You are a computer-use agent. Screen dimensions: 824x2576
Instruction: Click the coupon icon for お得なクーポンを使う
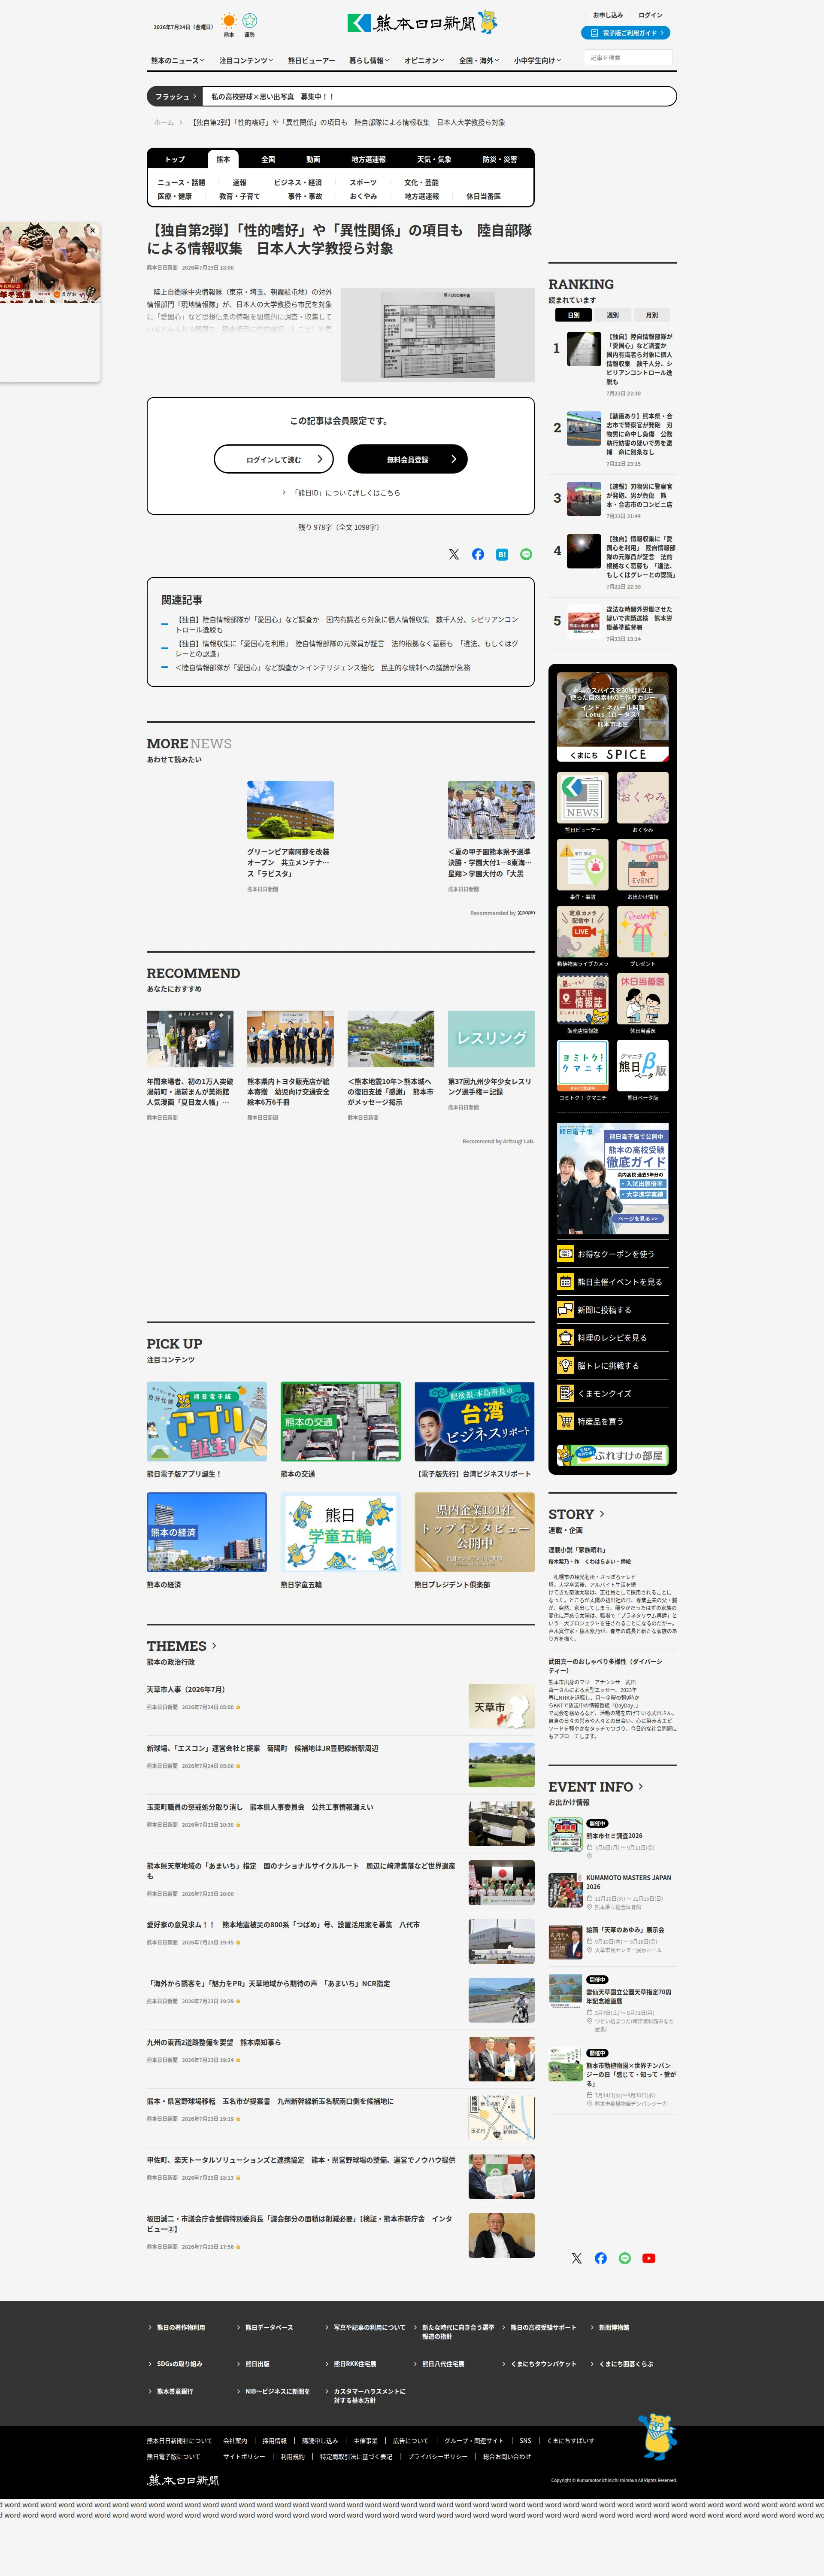coord(566,1254)
